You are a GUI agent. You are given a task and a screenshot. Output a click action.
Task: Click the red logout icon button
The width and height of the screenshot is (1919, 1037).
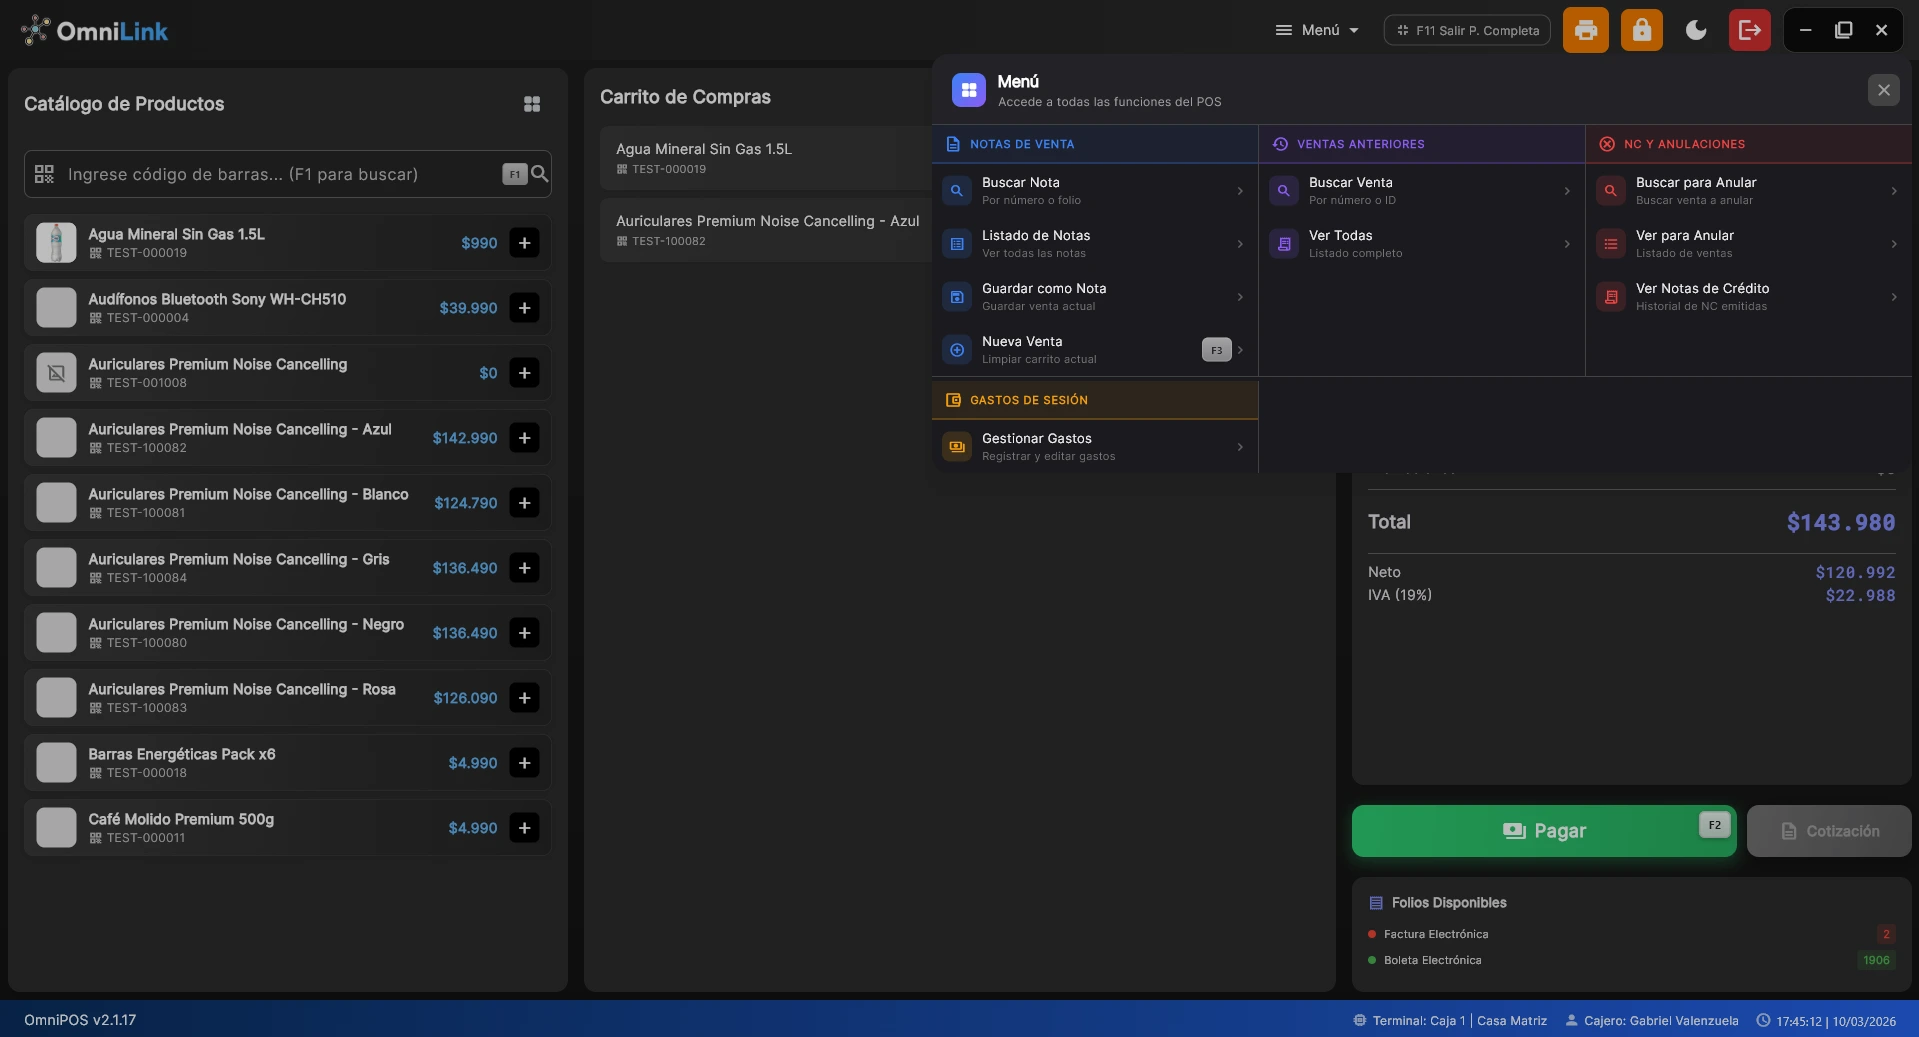[x=1749, y=30]
